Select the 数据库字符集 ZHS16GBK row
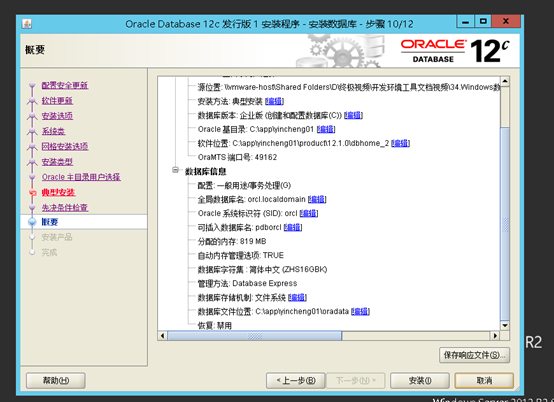The width and height of the screenshot is (554, 402). [x=262, y=270]
